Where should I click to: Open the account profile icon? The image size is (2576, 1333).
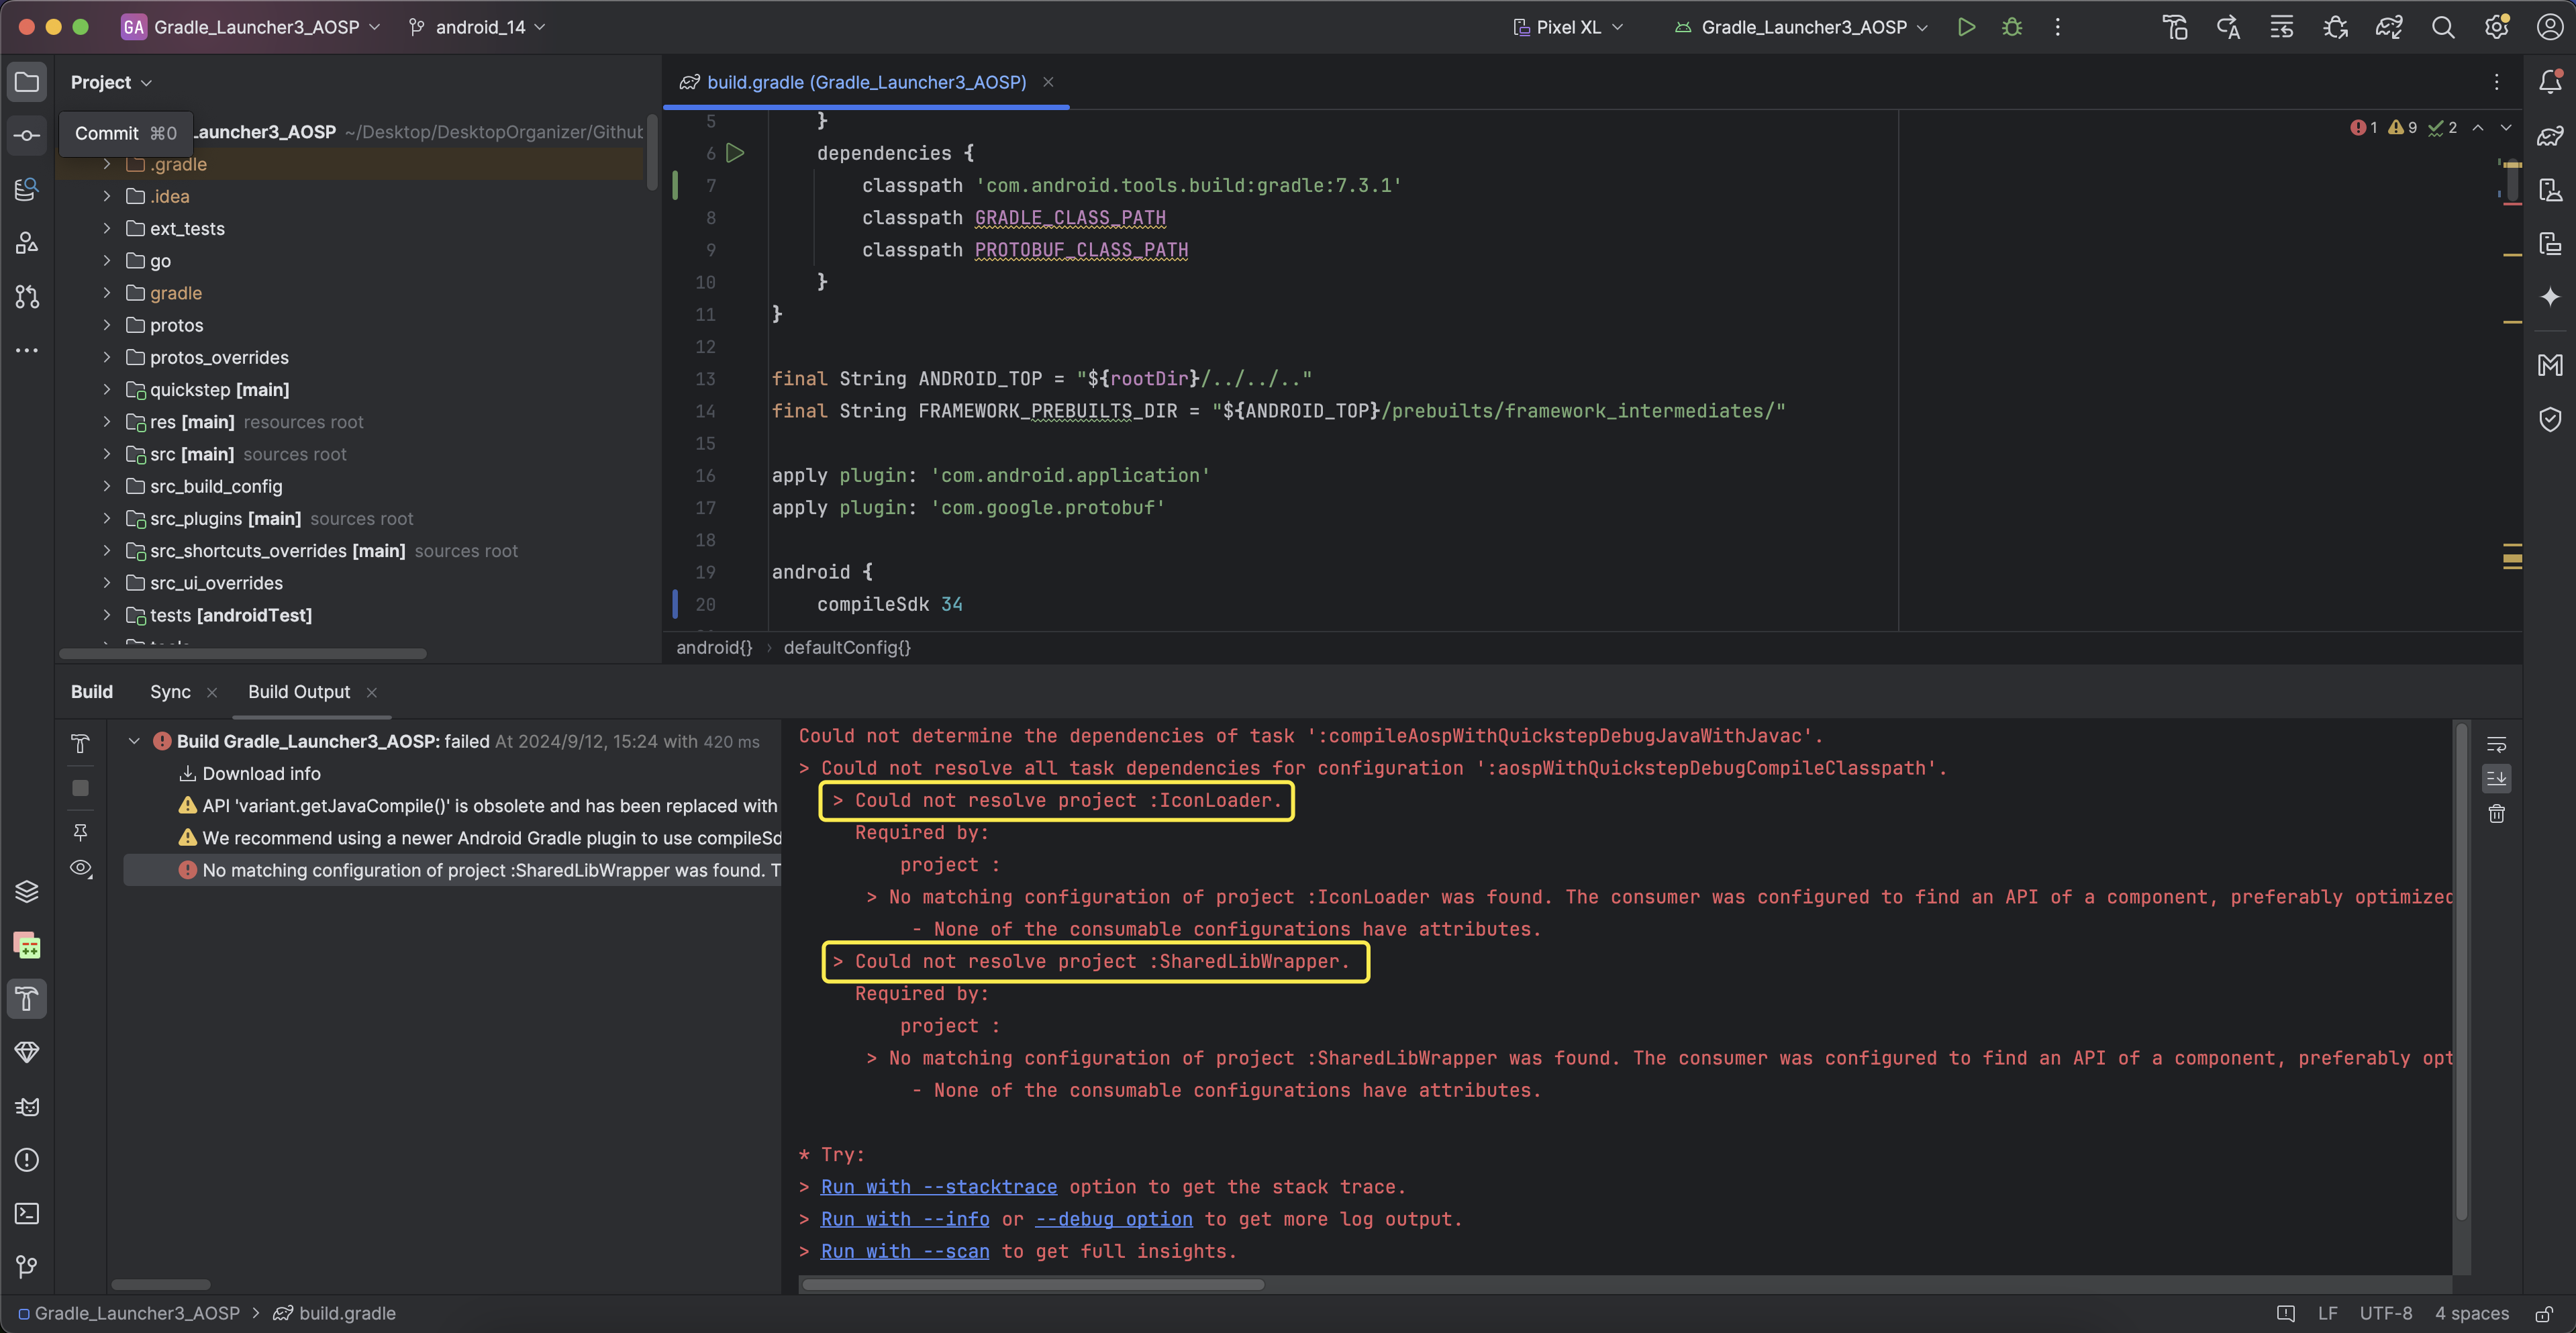(x=2550, y=27)
